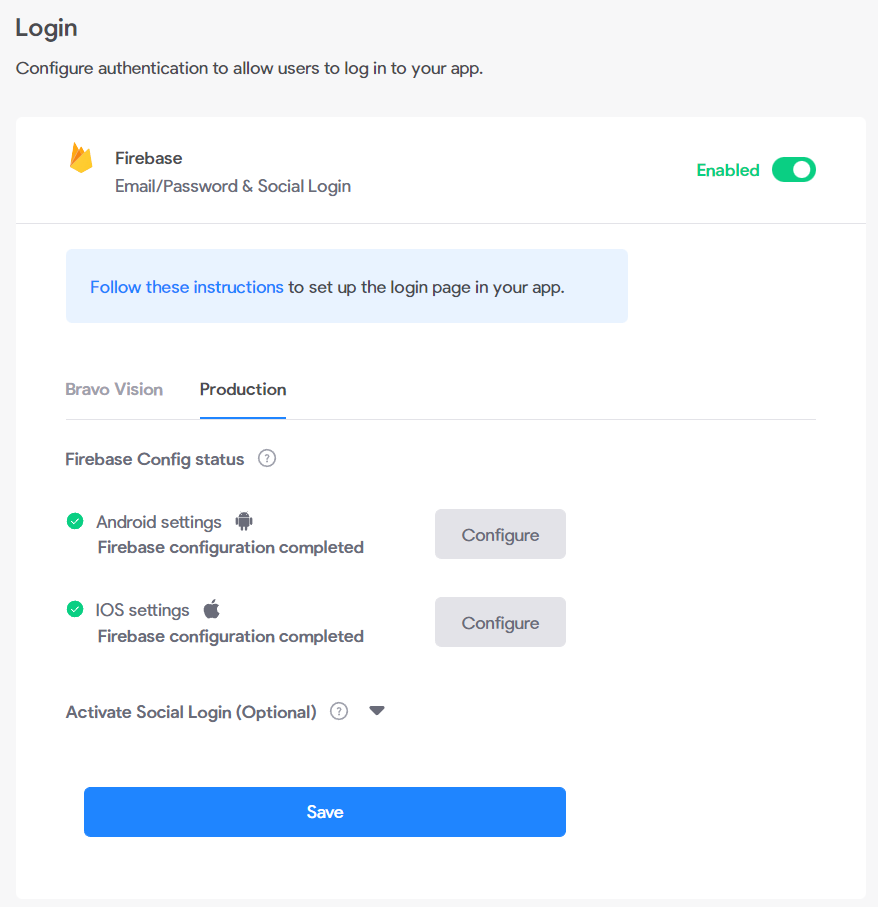Click the Android robot icon
The width and height of the screenshot is (878, 907).
pos(244,521)
